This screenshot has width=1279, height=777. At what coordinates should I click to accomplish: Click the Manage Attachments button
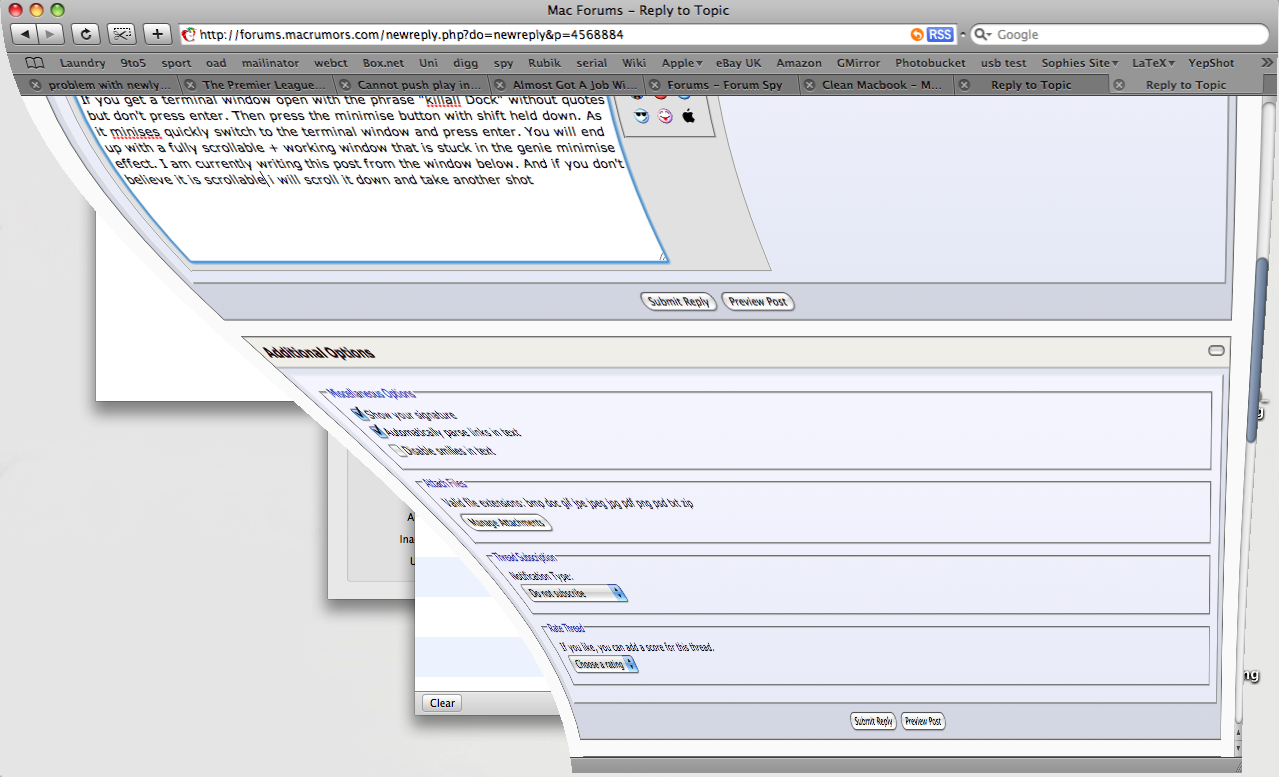click(507, 523)
